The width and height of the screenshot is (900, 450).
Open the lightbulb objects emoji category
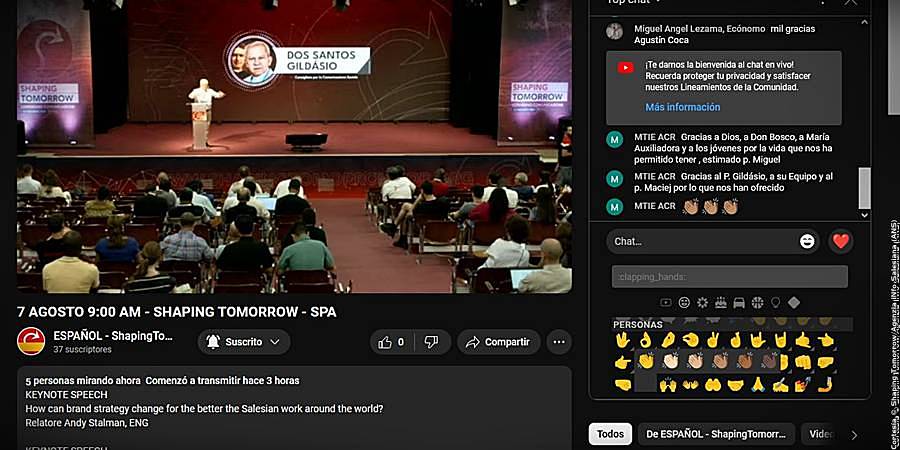(775, 302)
